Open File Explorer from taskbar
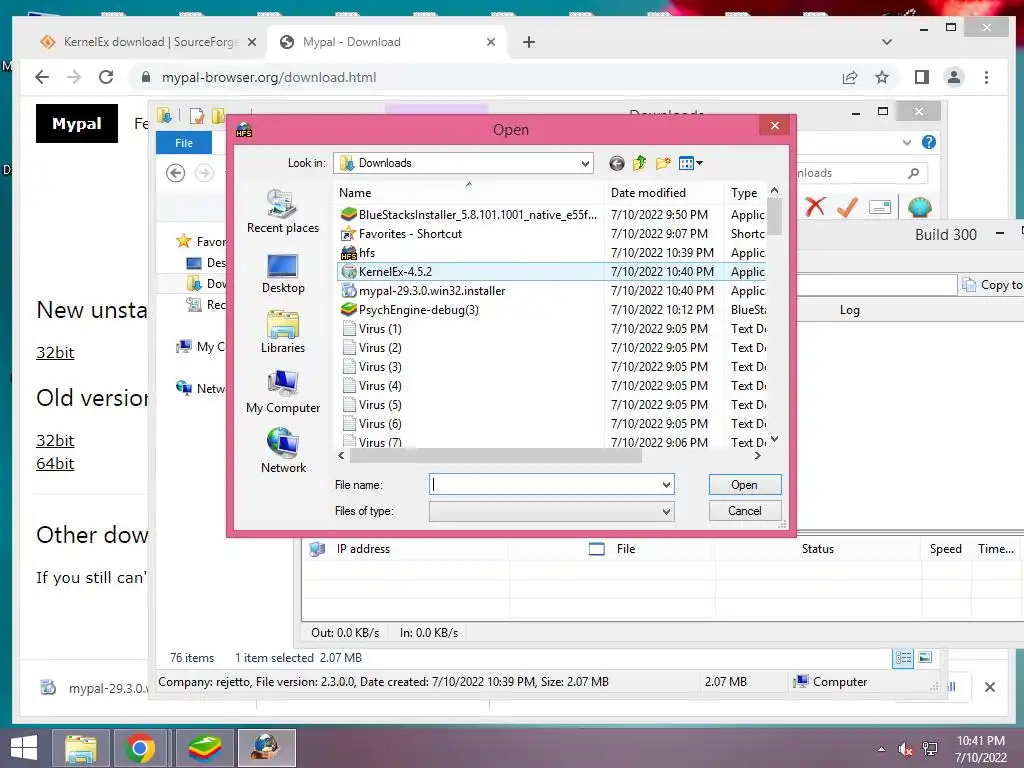This screenshot has height=768, width=1024. click(80, 748)
